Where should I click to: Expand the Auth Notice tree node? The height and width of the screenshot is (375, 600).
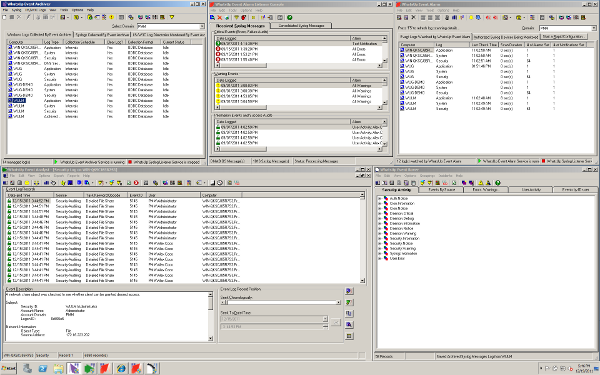point(380,199)
